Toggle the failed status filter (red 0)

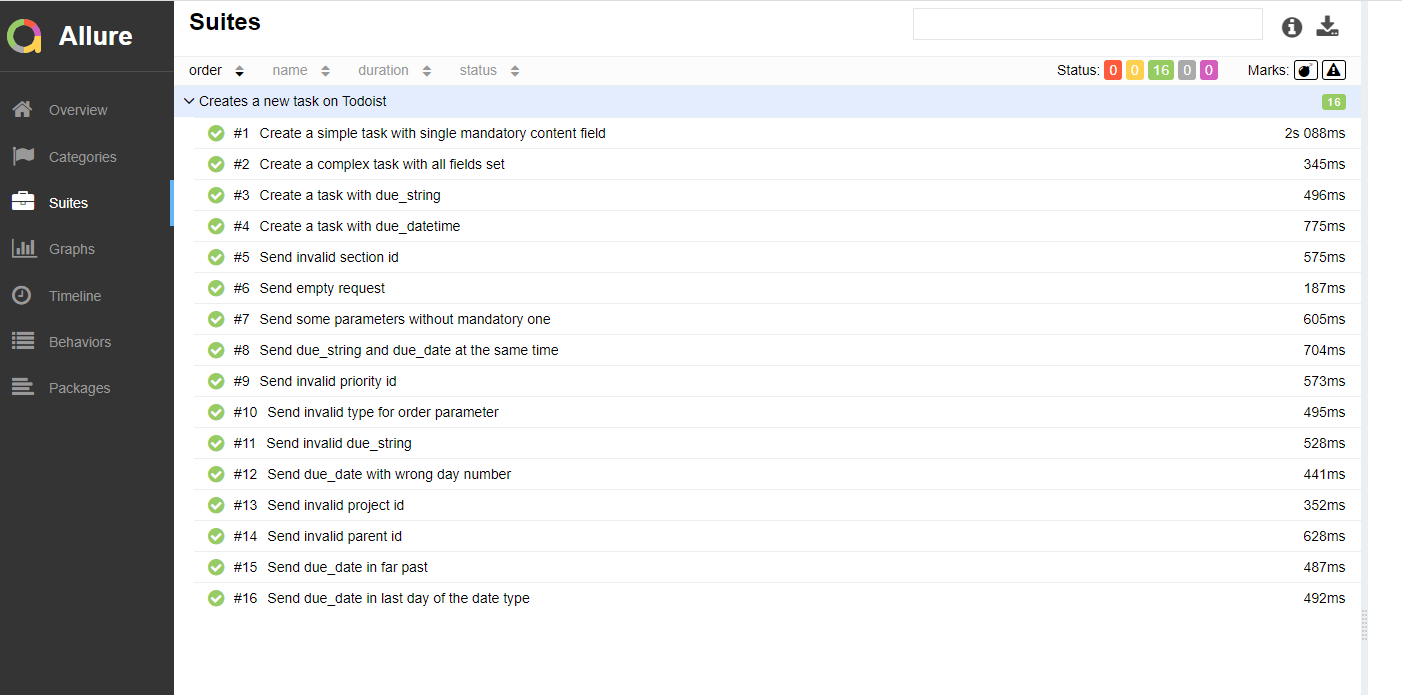tap(1113, 70)
